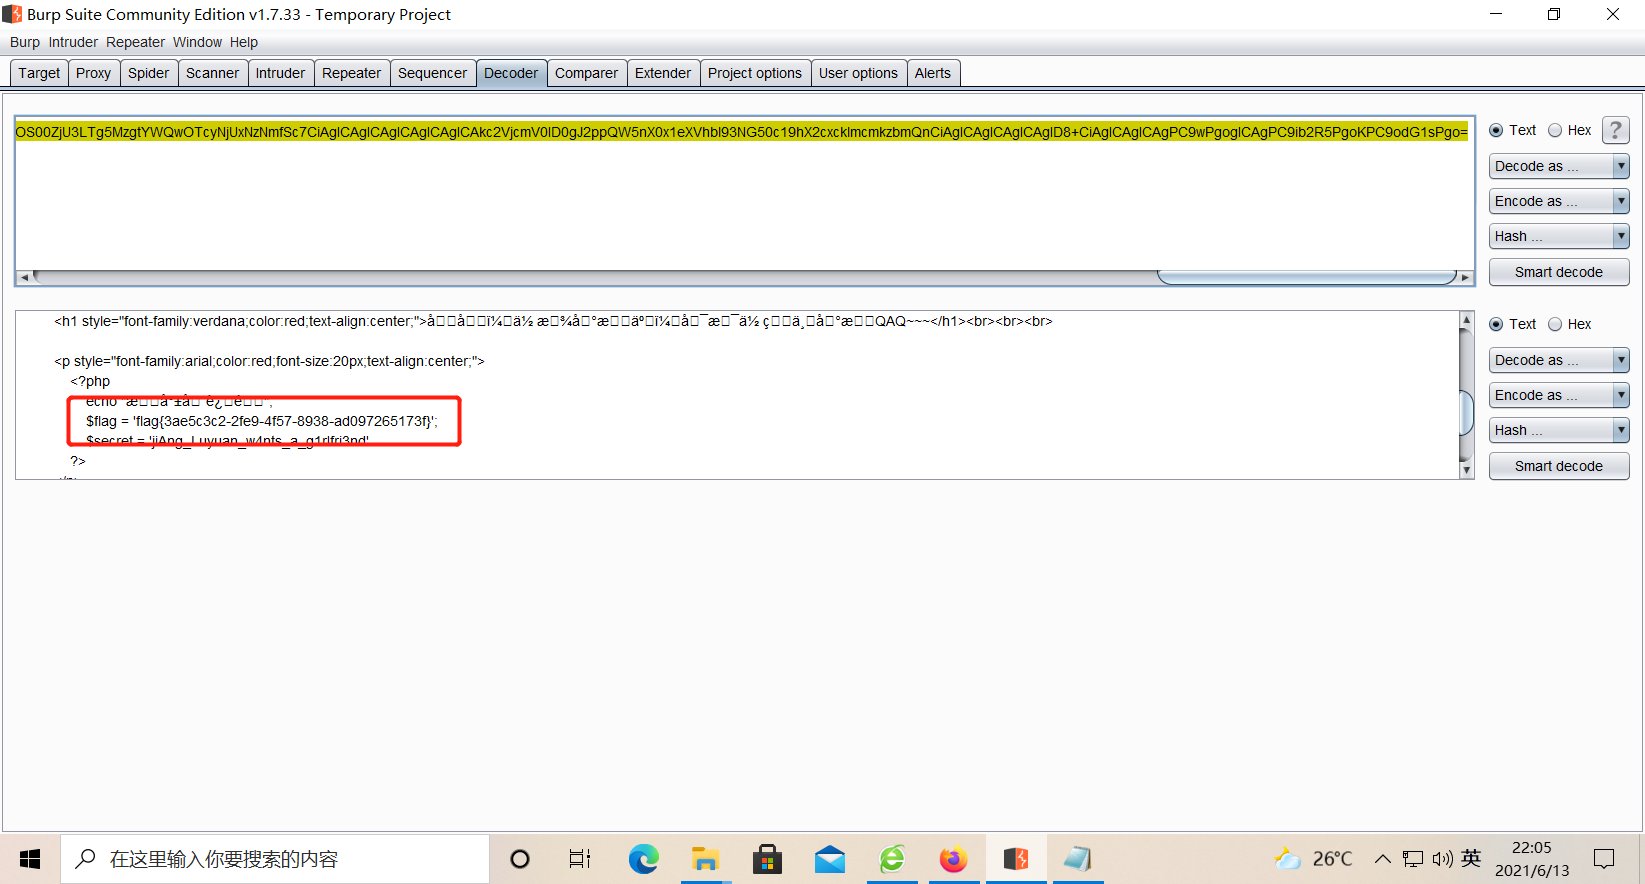The height and width of the screenshot is (884, 1645).
Task: Open Microsoft Store from taskbar
Action: 767,859
